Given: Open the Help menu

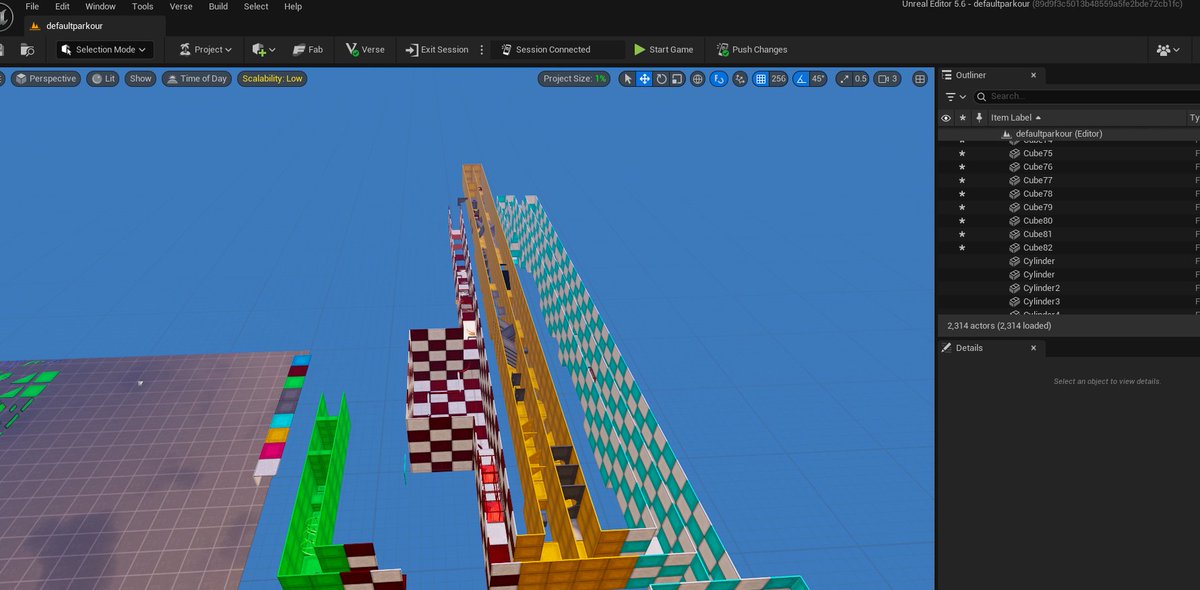Looking at the screenshot, I should [x=293, y=6].
